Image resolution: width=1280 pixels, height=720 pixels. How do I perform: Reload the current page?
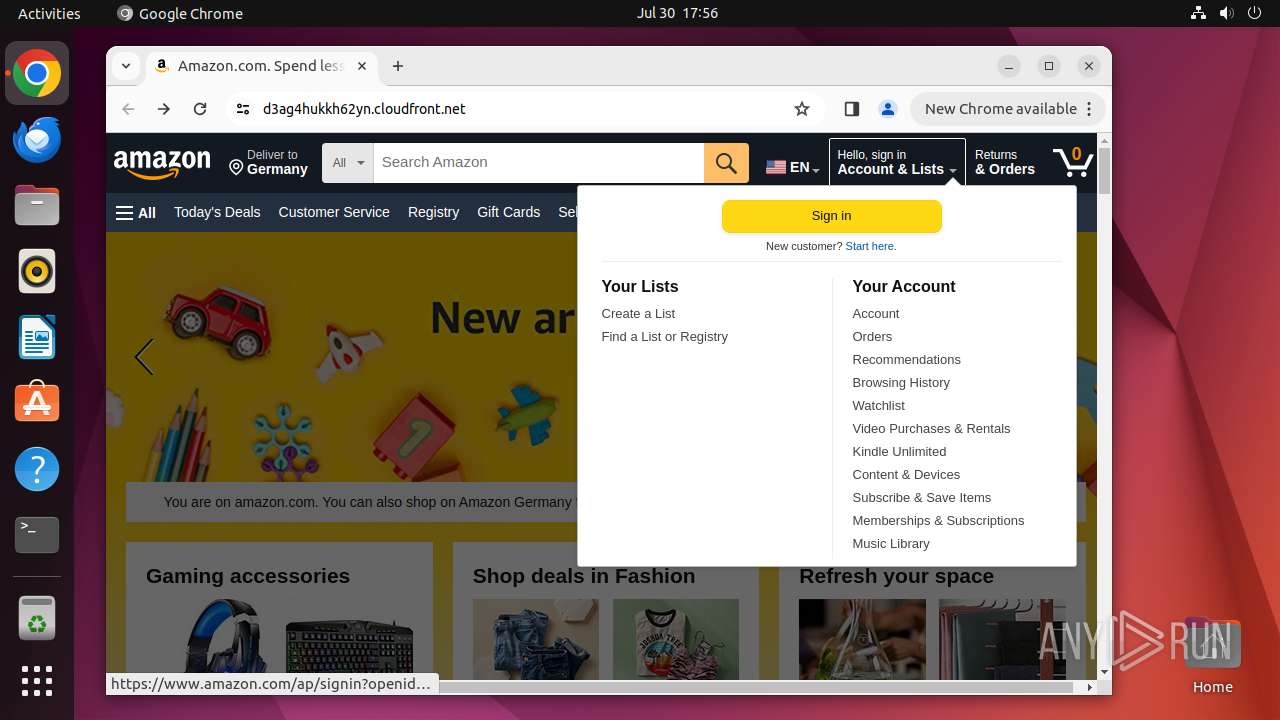click(x=200, y=109)
